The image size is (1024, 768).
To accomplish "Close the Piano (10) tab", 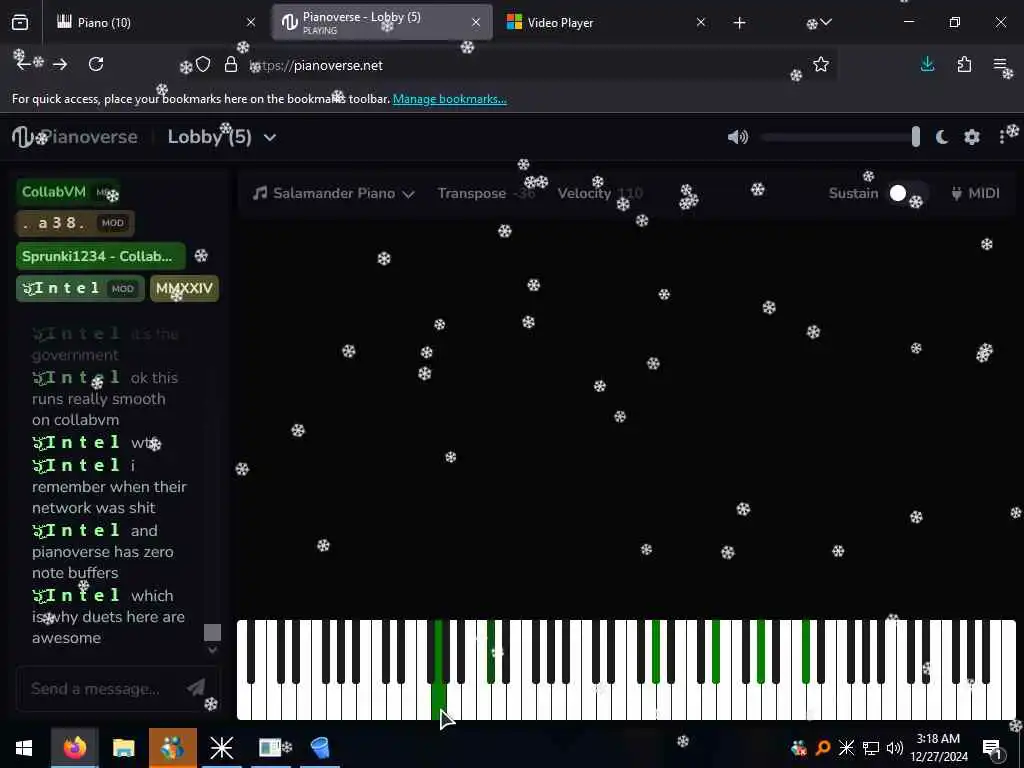I will point(251,23).
